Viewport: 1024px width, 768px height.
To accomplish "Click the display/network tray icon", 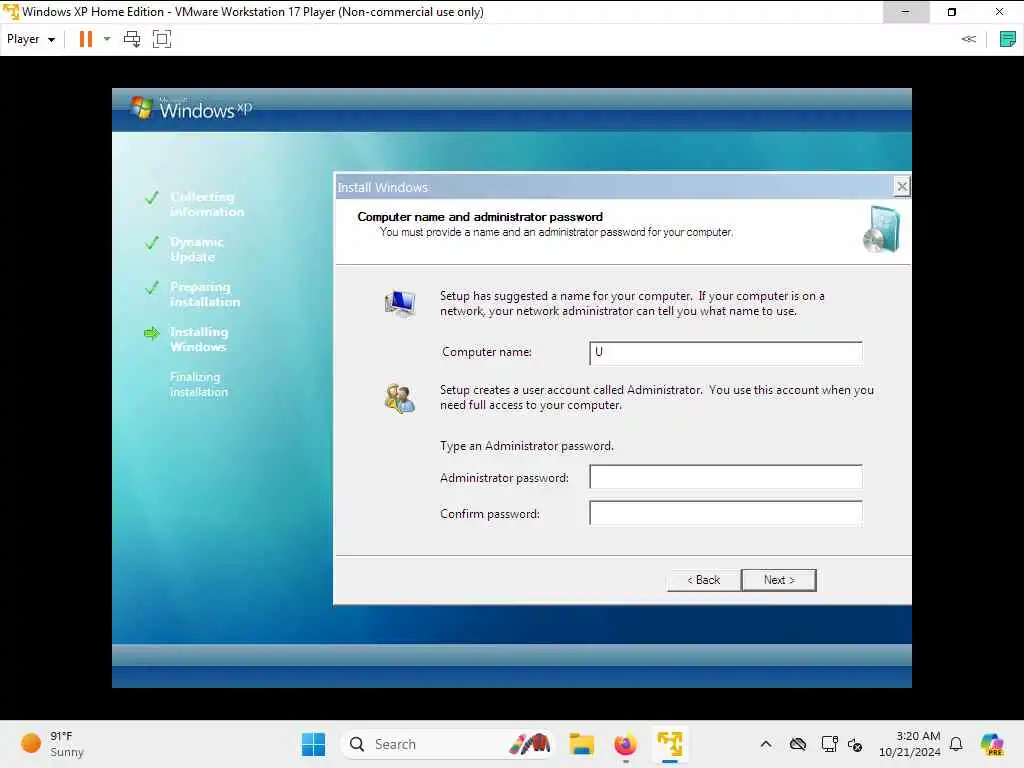I will pyautogui.click(x=829, y=744).
